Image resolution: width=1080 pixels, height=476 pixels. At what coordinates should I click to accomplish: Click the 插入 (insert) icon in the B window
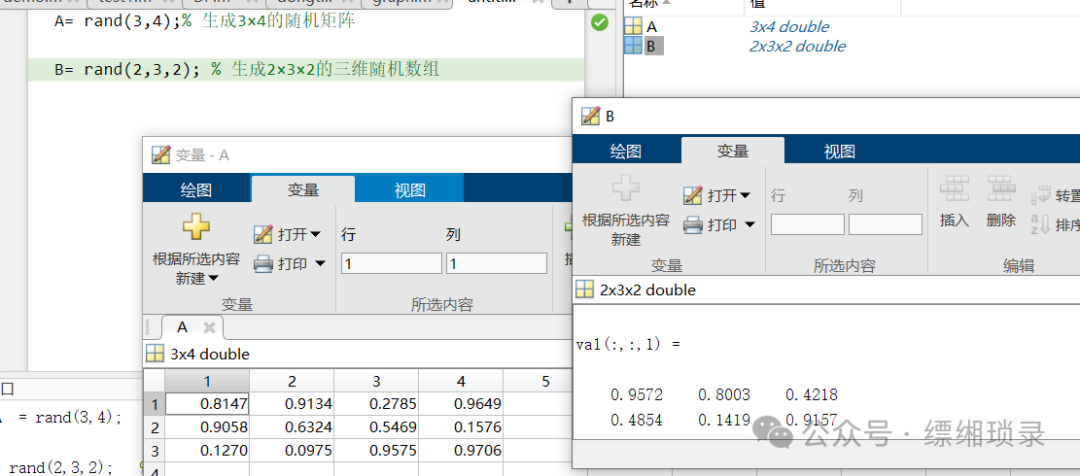point(955,190)
